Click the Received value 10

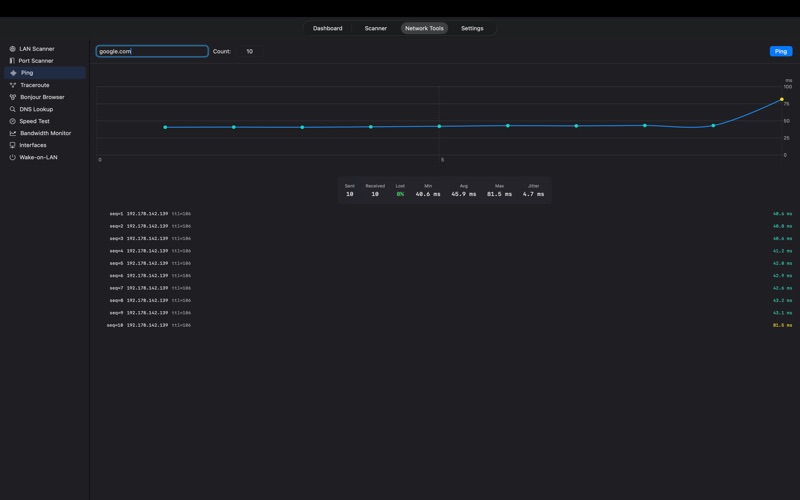click(375, 194)
